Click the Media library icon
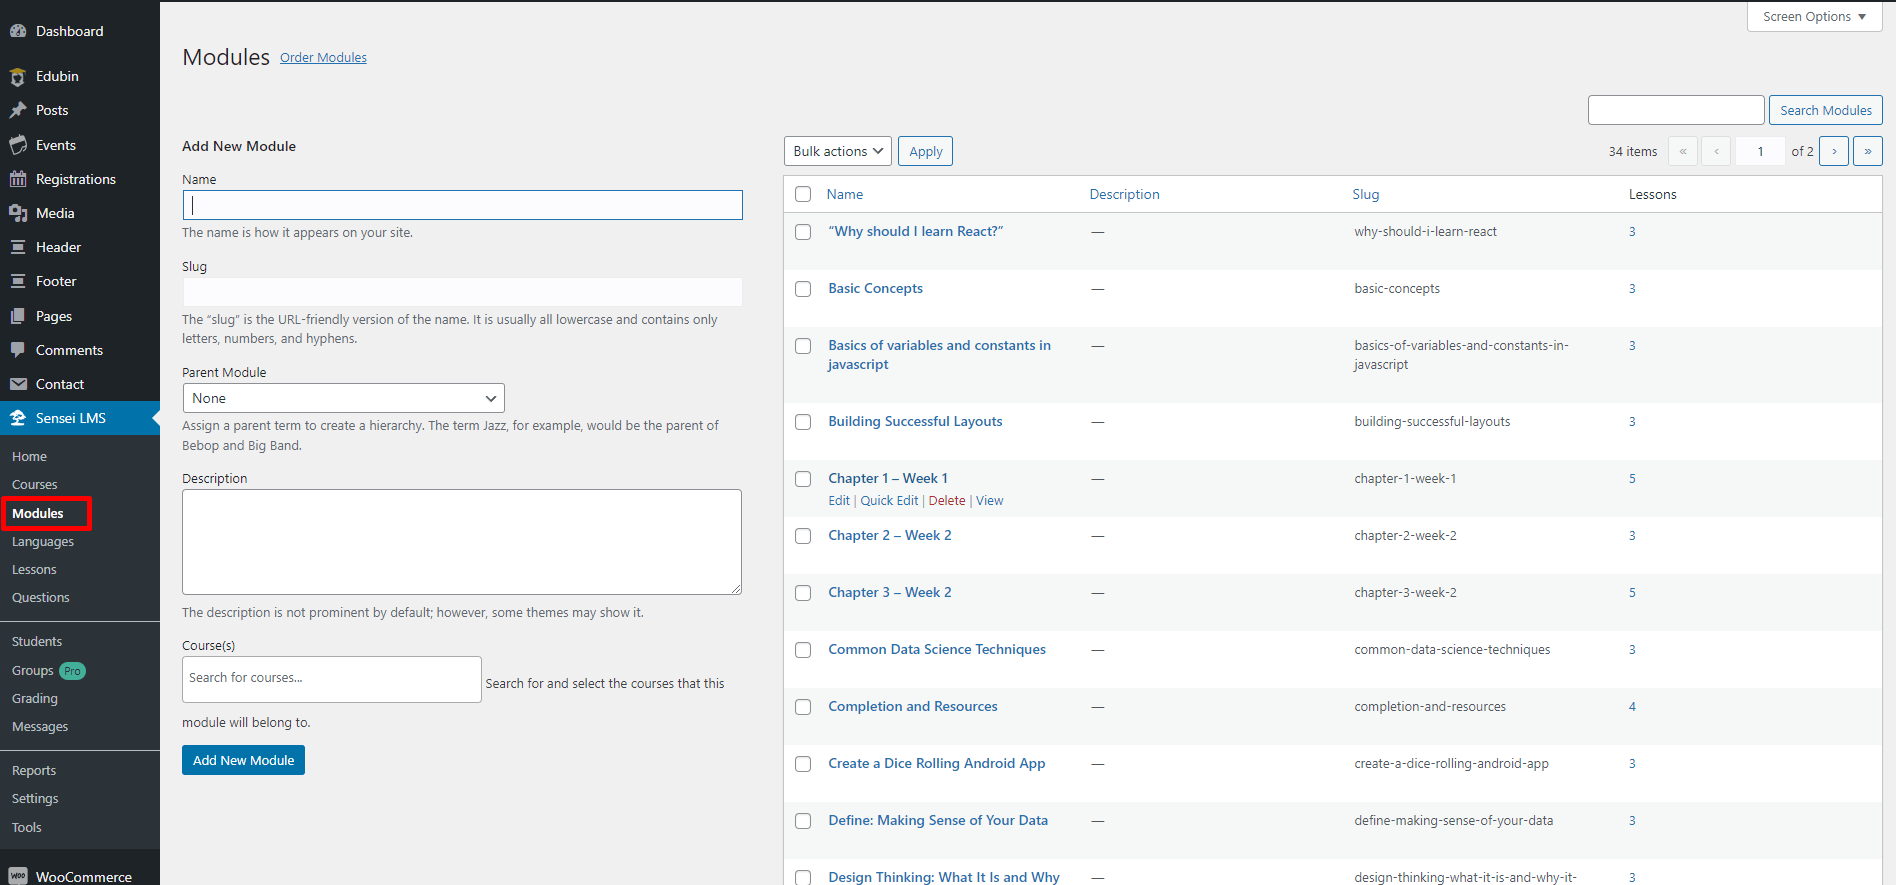The width and height of the screenshot is (1896, 885). point(18,213)
